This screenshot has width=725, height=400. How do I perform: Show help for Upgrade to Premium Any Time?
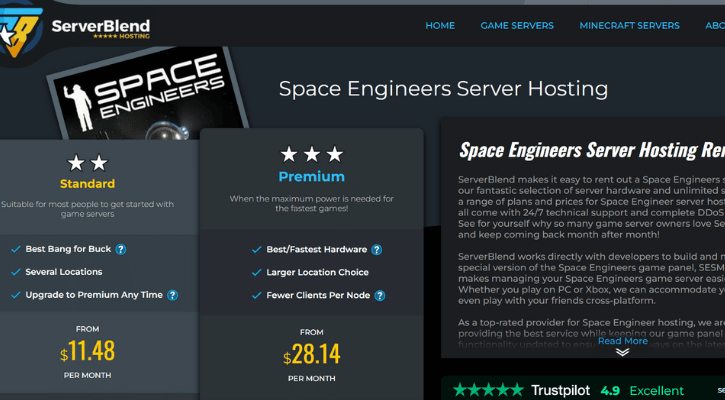172,295
